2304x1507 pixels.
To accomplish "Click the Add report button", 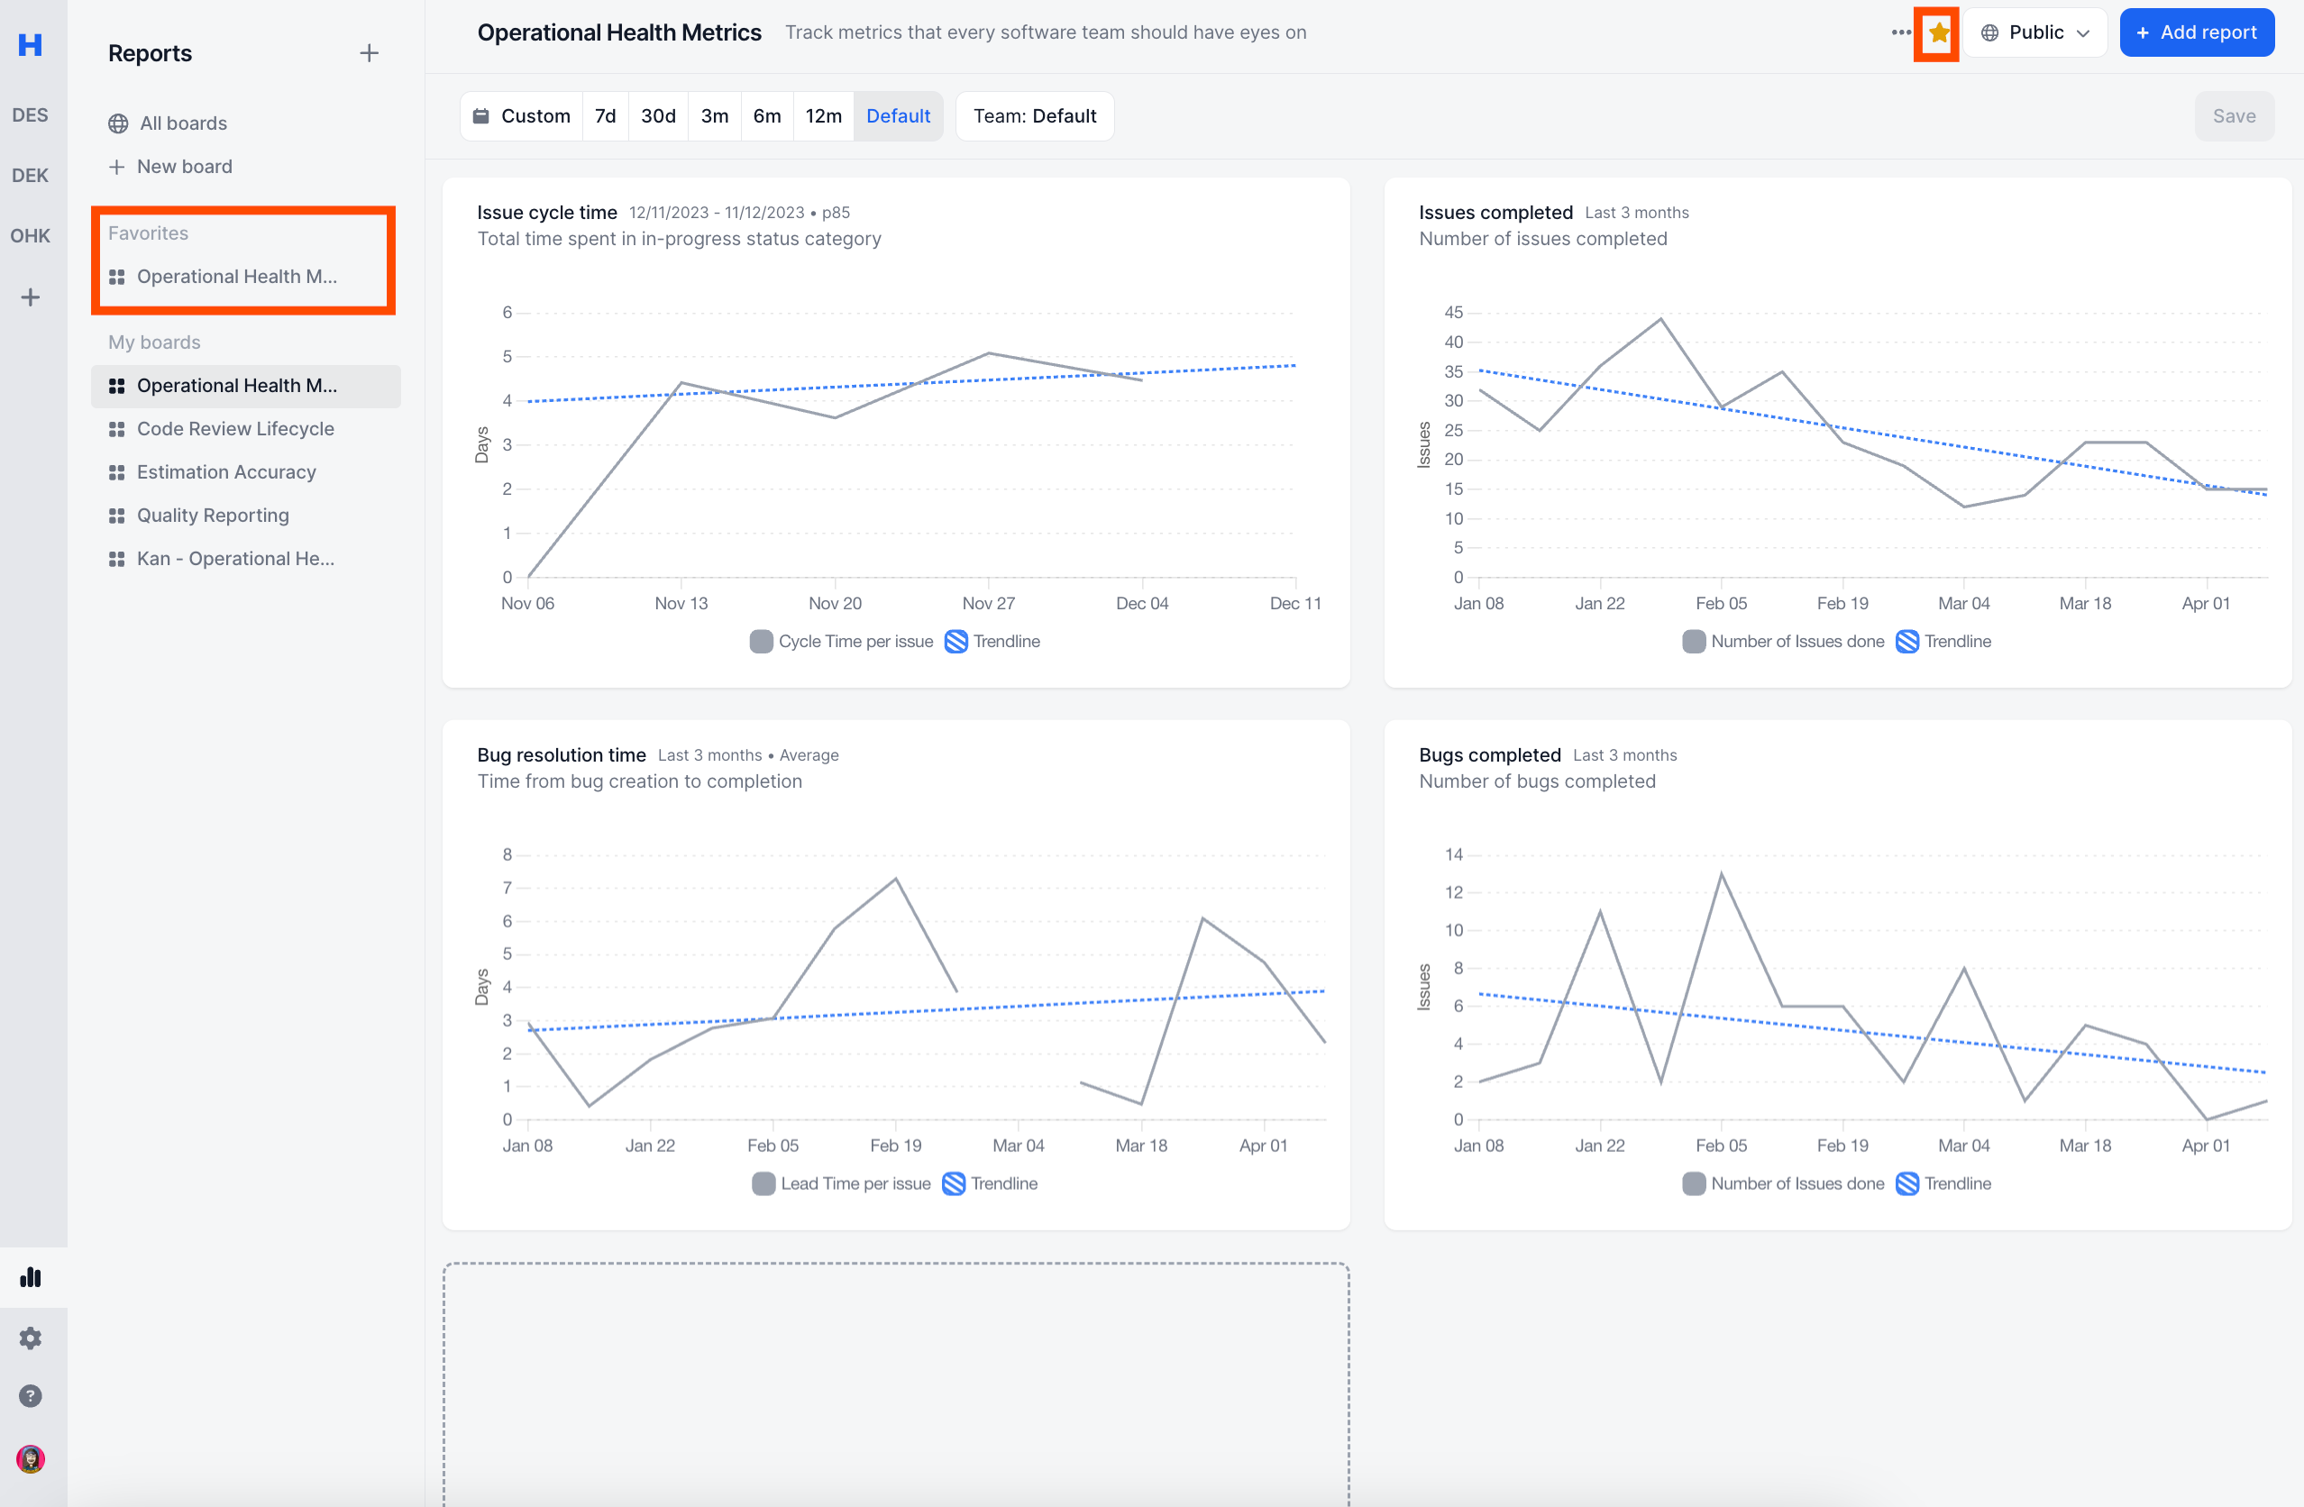I will (x=2196, y=33).
